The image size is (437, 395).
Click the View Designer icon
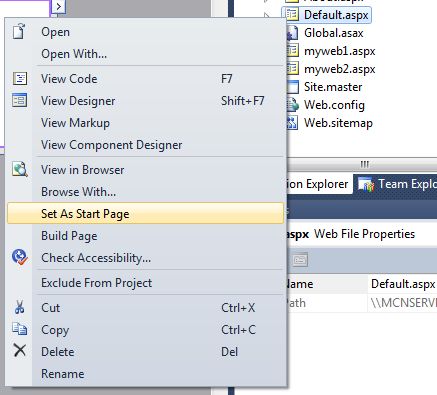point(20,100)
